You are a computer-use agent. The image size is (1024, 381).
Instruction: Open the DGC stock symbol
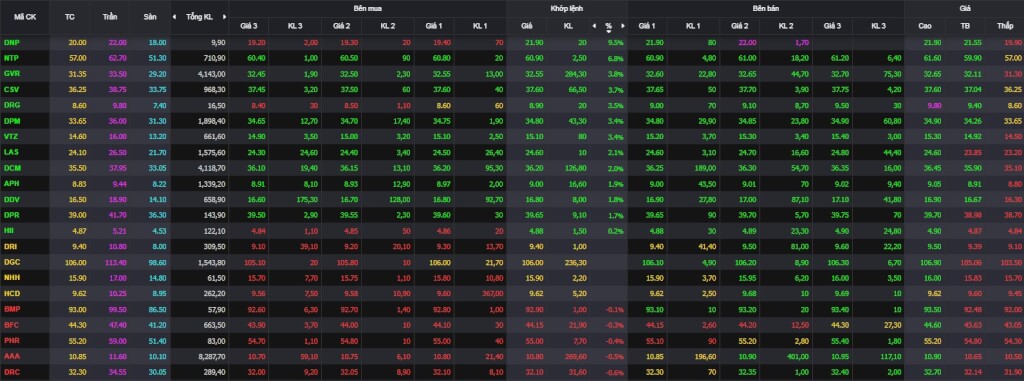pos(11,261)
